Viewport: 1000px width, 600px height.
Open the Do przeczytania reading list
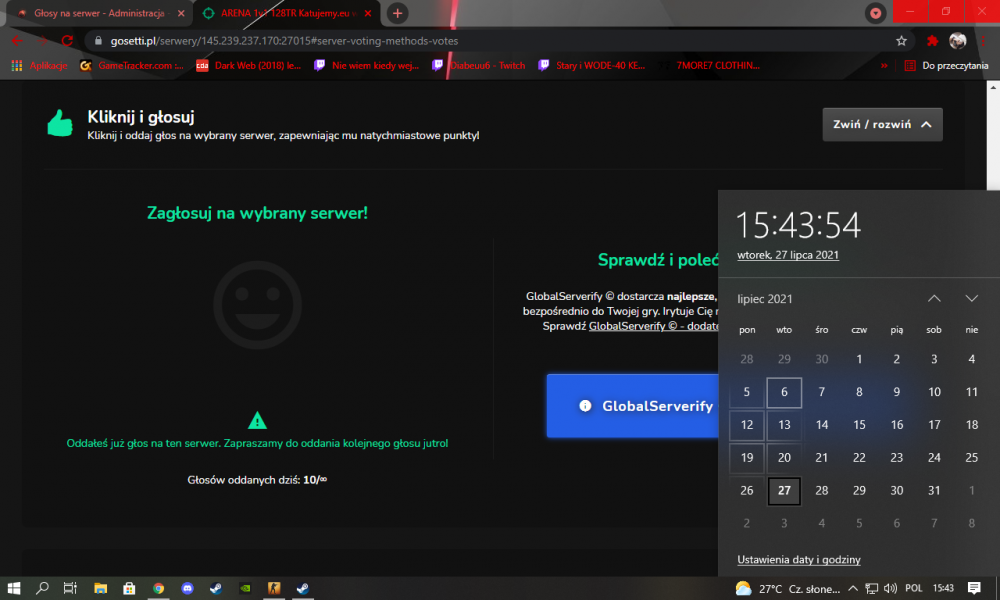click(946, 65)
